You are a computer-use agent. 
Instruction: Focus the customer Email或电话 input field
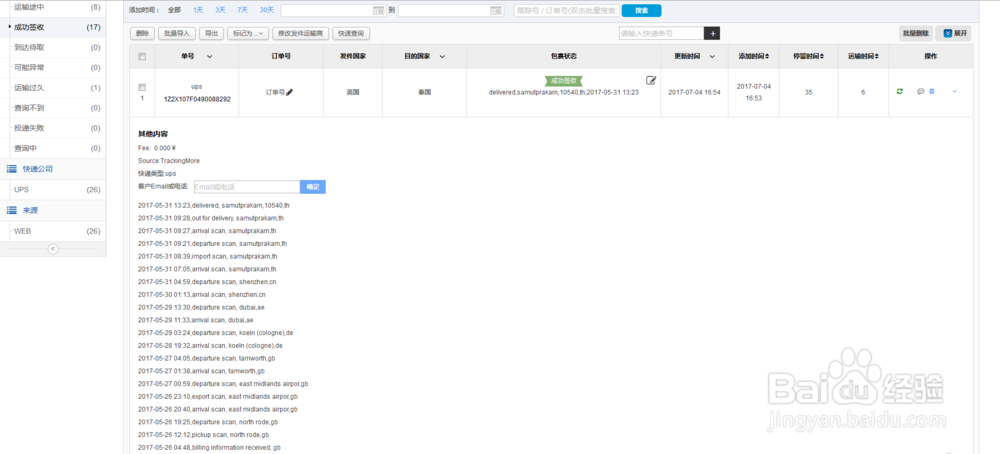point(247,187)
